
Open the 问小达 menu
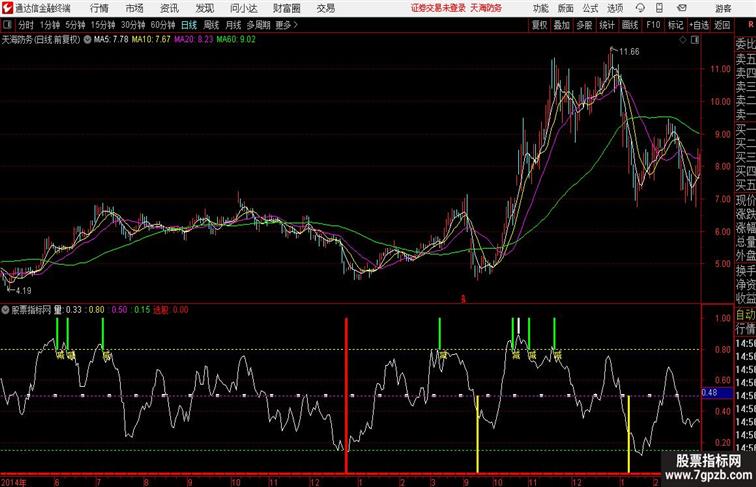click(x=243, y=8)
